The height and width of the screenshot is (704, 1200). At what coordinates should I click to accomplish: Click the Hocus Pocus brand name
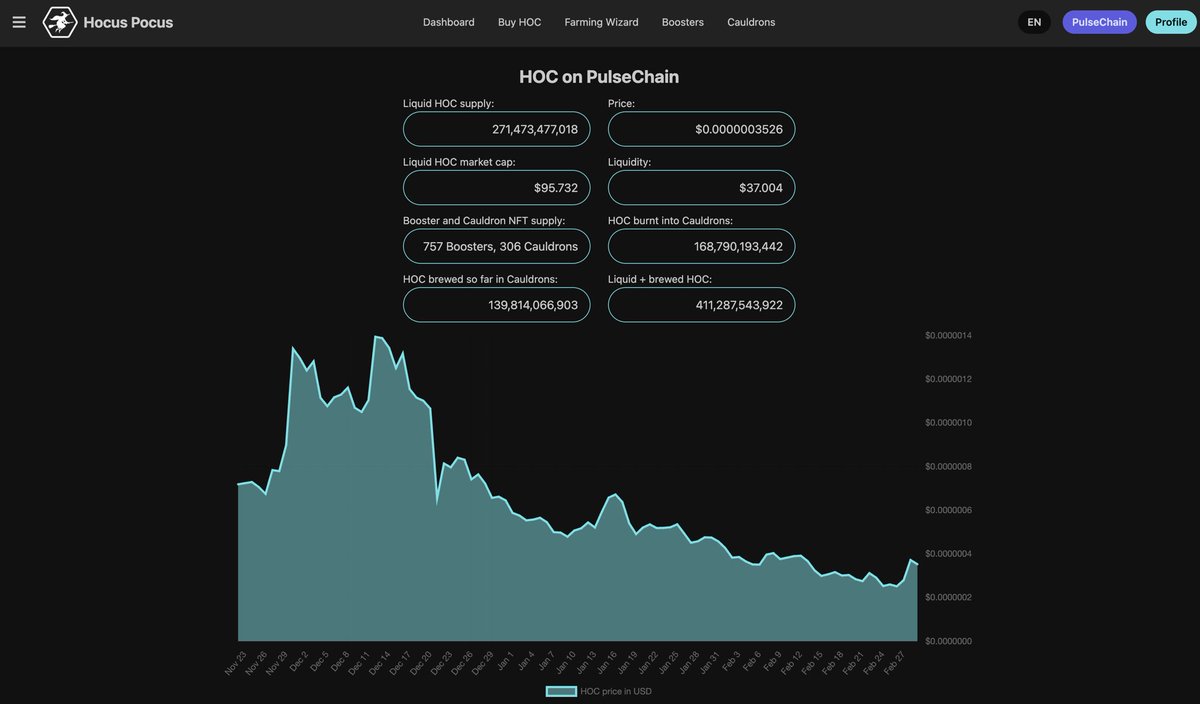tap(128, 22)
